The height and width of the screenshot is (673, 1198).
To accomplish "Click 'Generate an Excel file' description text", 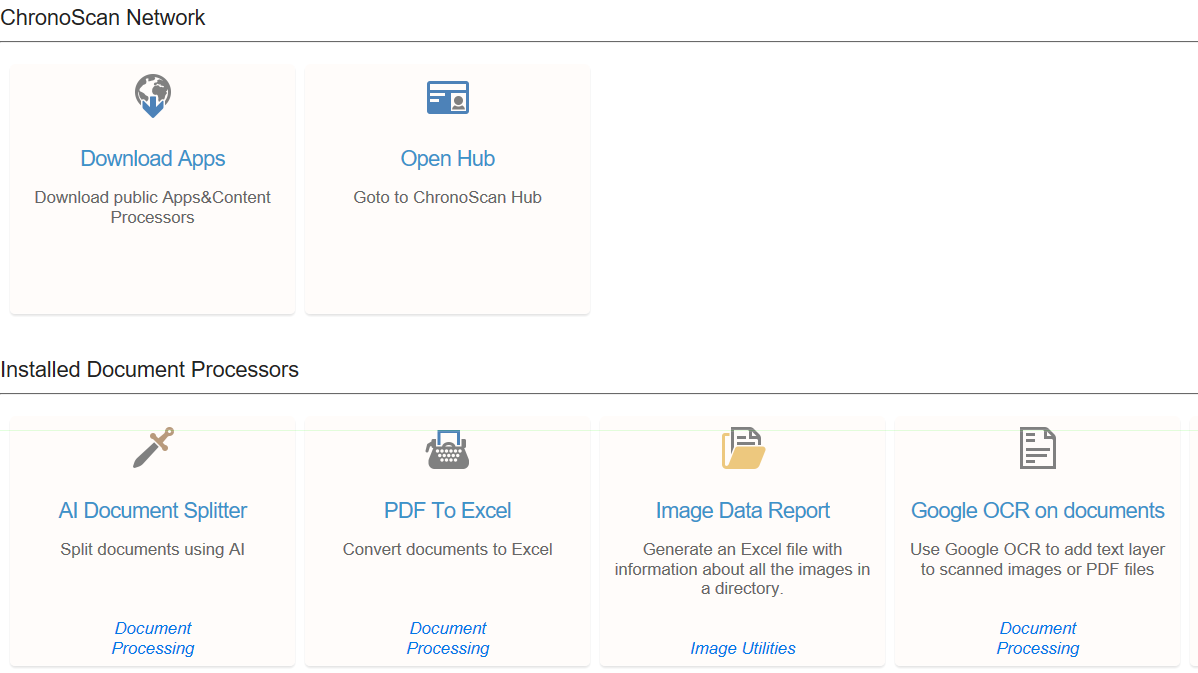I will (743, 569).
